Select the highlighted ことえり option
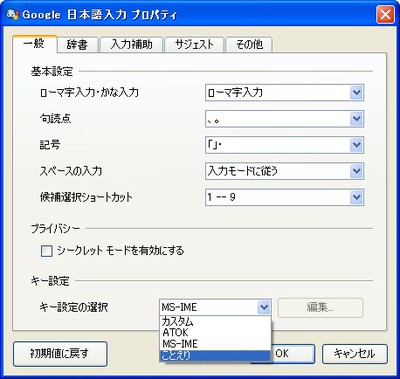 click(x=215, y=355)
